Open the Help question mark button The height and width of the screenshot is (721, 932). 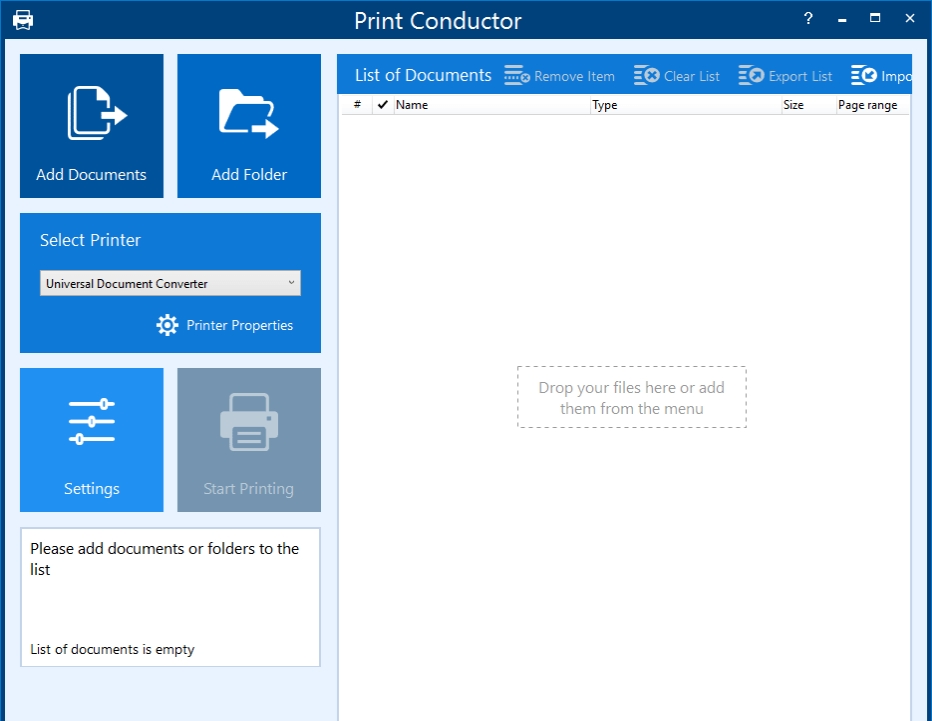[x=808, y=19]
